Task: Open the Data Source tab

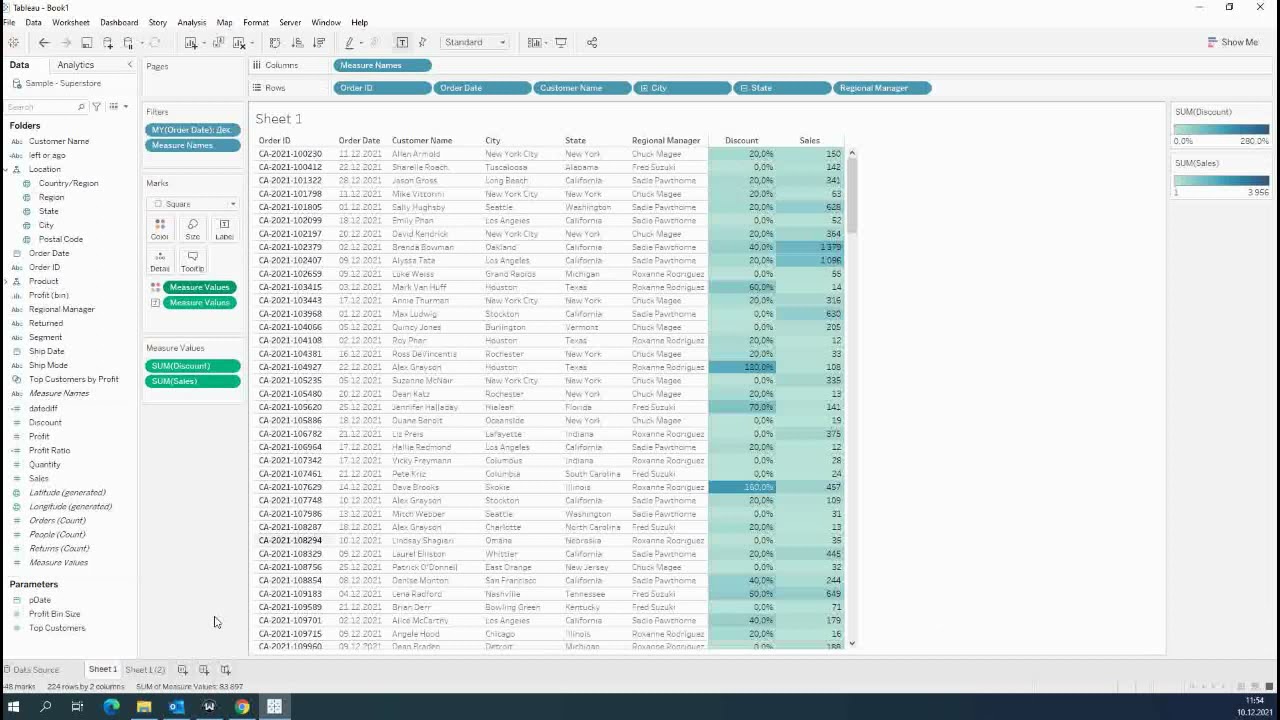Action: point(31,670)
